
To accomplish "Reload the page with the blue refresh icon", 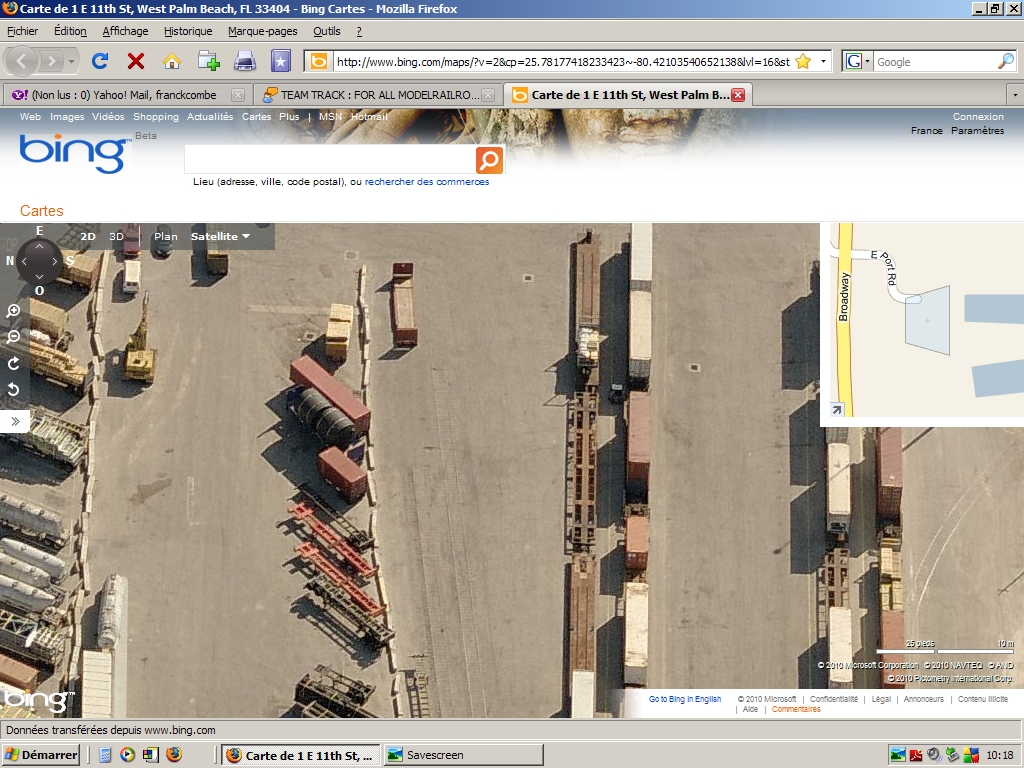I will [100, 61].
